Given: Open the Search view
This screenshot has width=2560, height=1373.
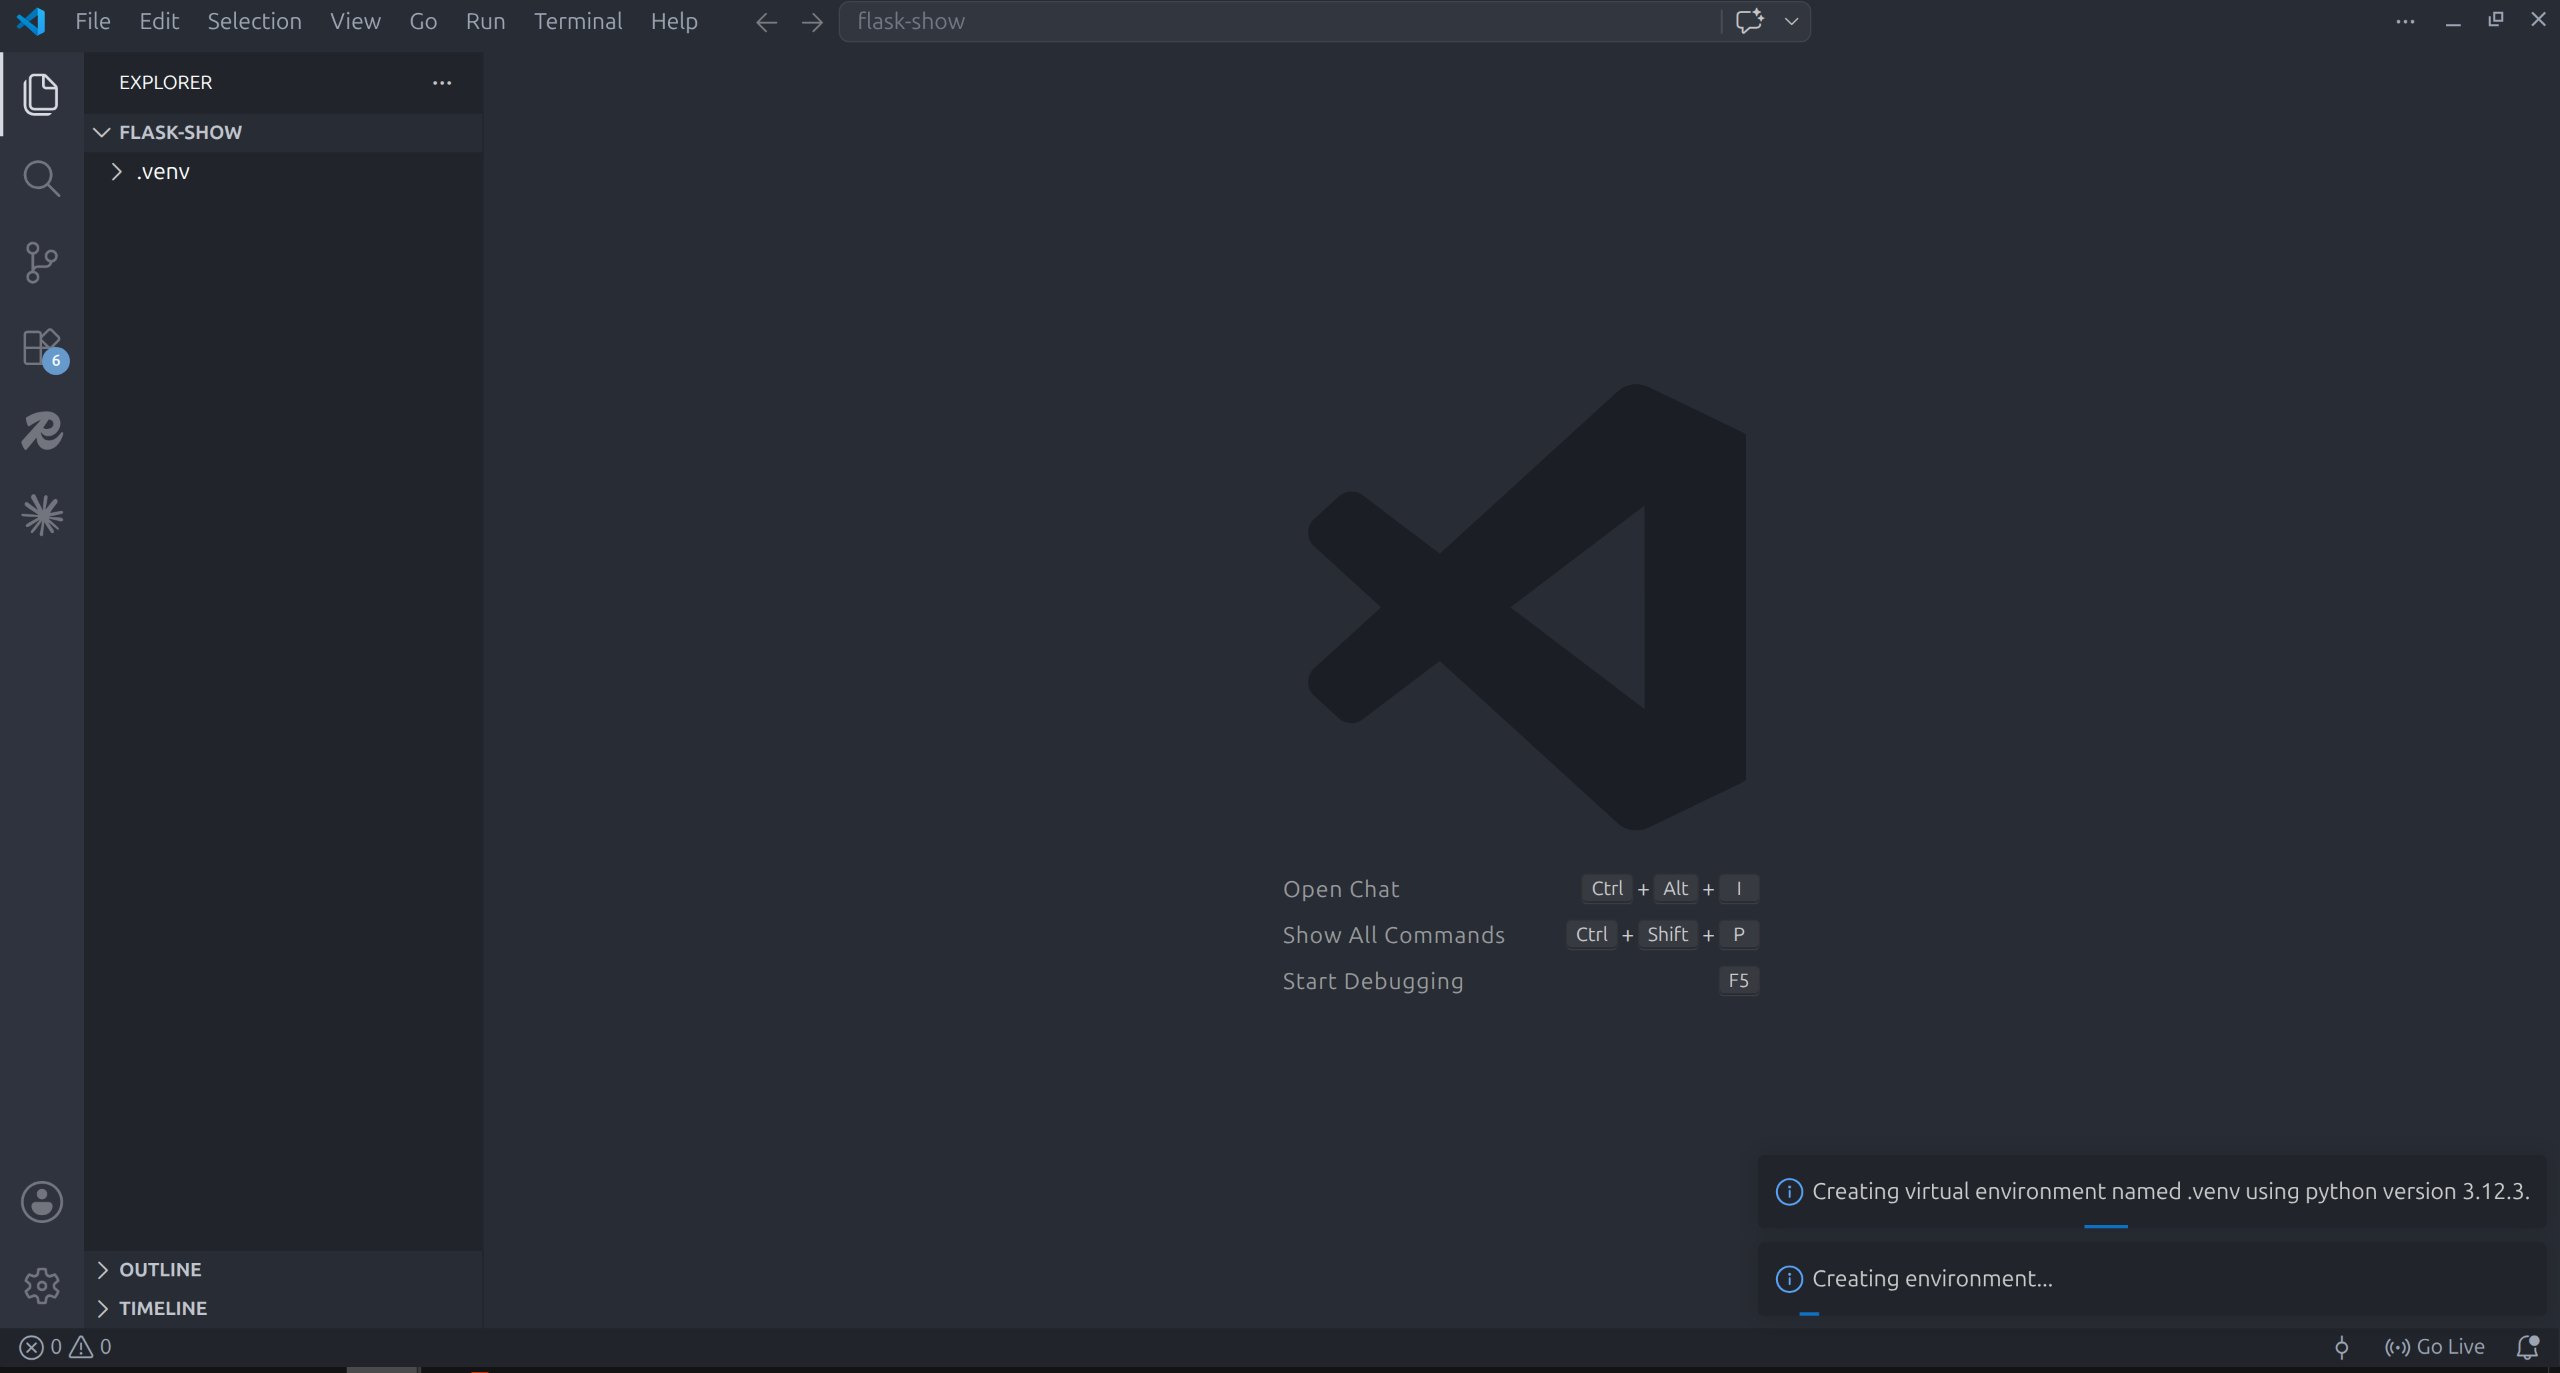Looking at the screenshot, I should (x=41, y=179).
